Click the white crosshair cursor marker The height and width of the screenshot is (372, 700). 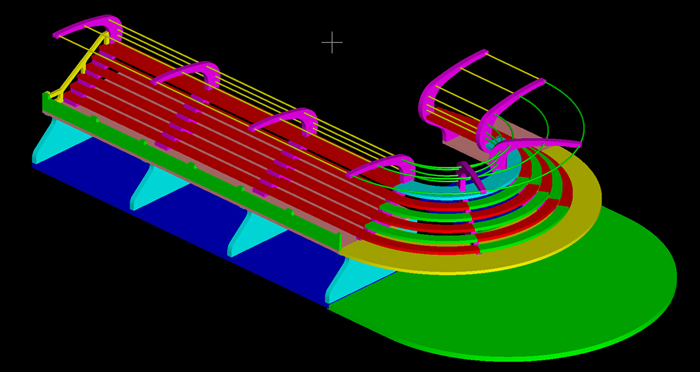click(x=332, y=43)
